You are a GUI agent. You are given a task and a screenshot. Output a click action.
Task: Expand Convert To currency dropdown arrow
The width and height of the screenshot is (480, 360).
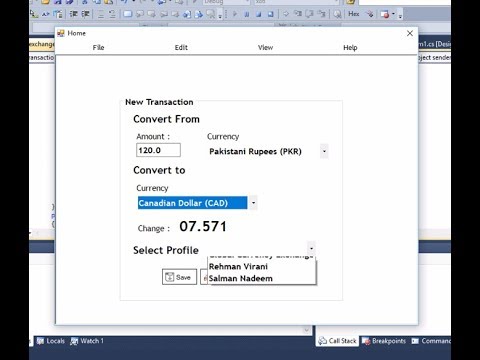point(253,203)
